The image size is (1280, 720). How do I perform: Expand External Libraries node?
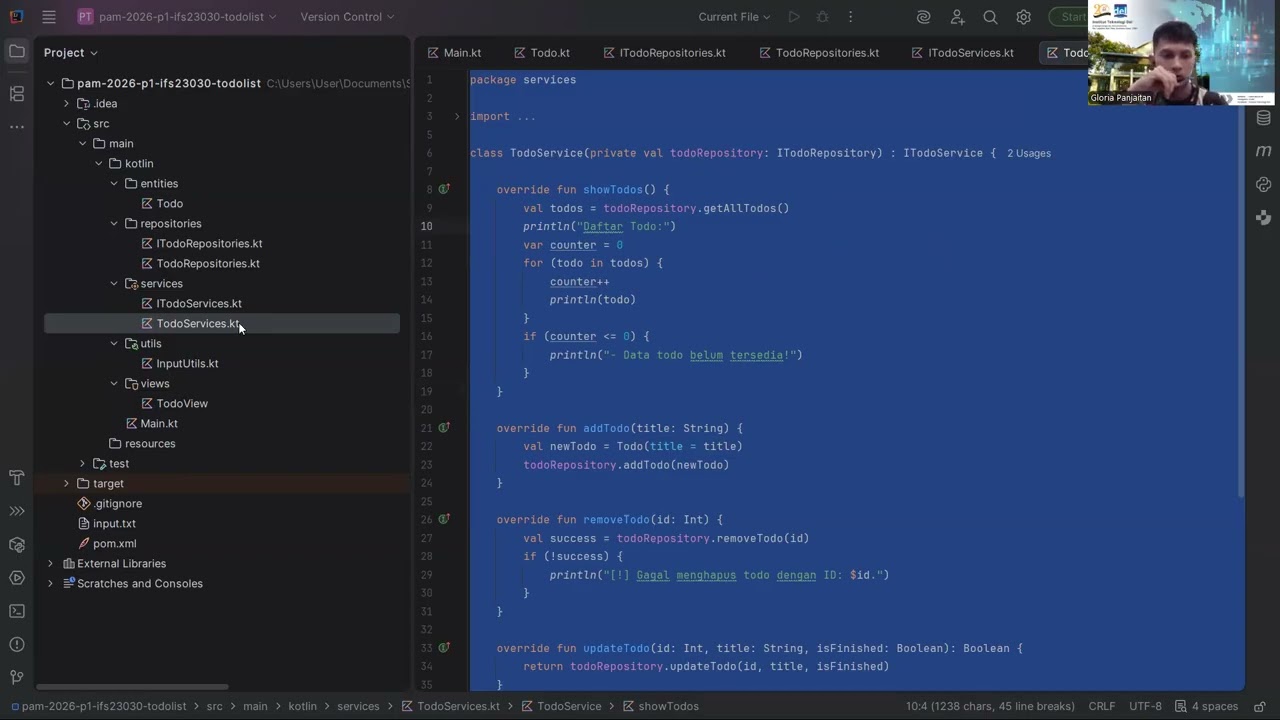(x=50, y=563)
